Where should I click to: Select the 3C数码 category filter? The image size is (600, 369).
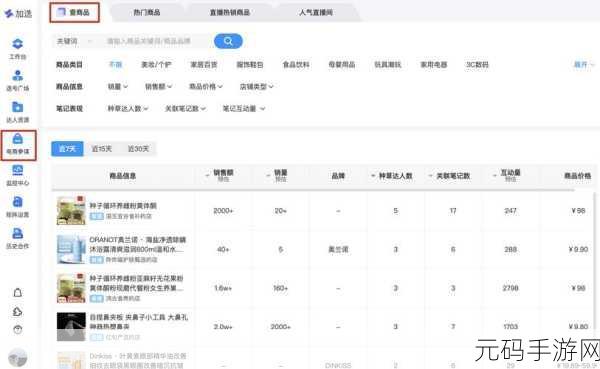477,65
